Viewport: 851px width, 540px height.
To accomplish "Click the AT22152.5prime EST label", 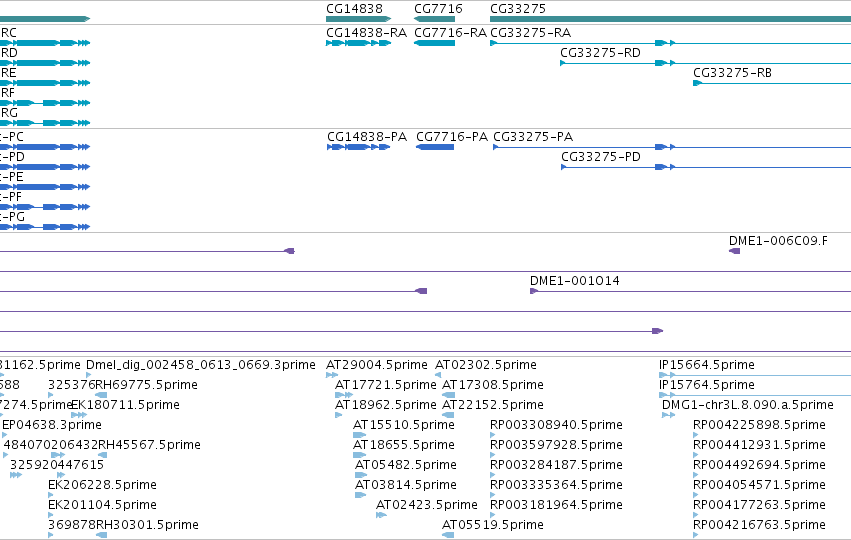I will (493, 405).
